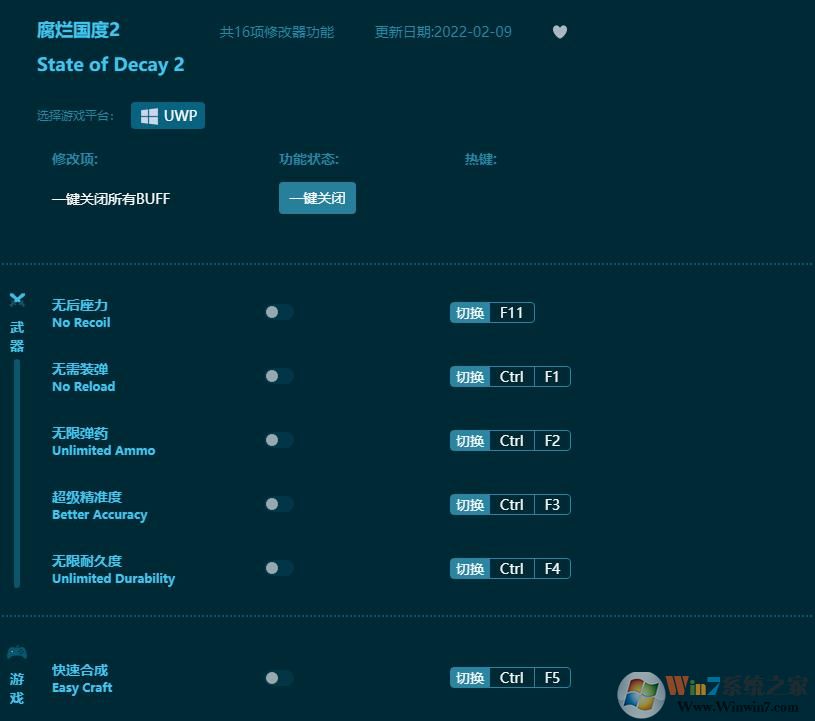
Task: Click 切换 button in Better Accuracy row
Action: 470,505
